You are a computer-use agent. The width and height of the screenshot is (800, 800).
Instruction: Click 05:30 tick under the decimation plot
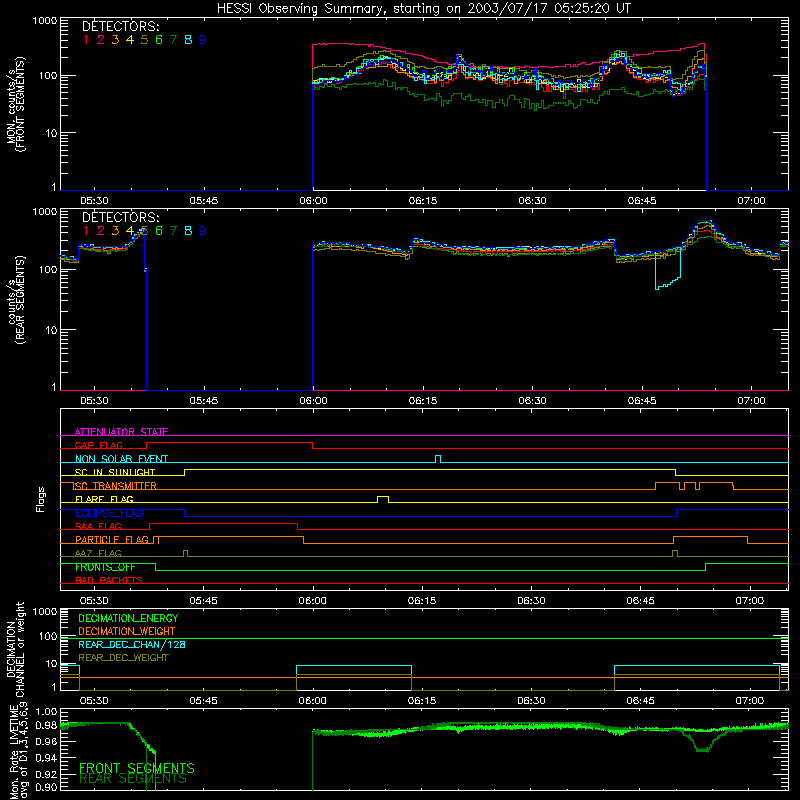(x=94, y=701)
